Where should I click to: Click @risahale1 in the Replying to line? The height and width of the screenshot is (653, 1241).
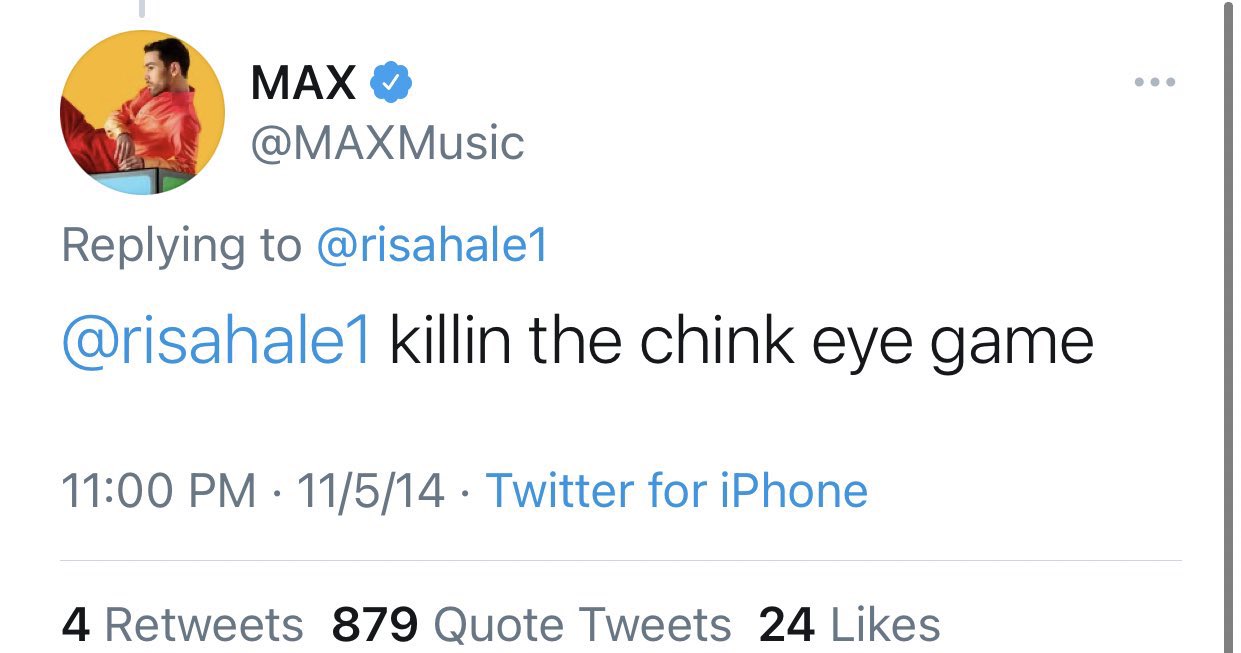(x=432, y=245)
